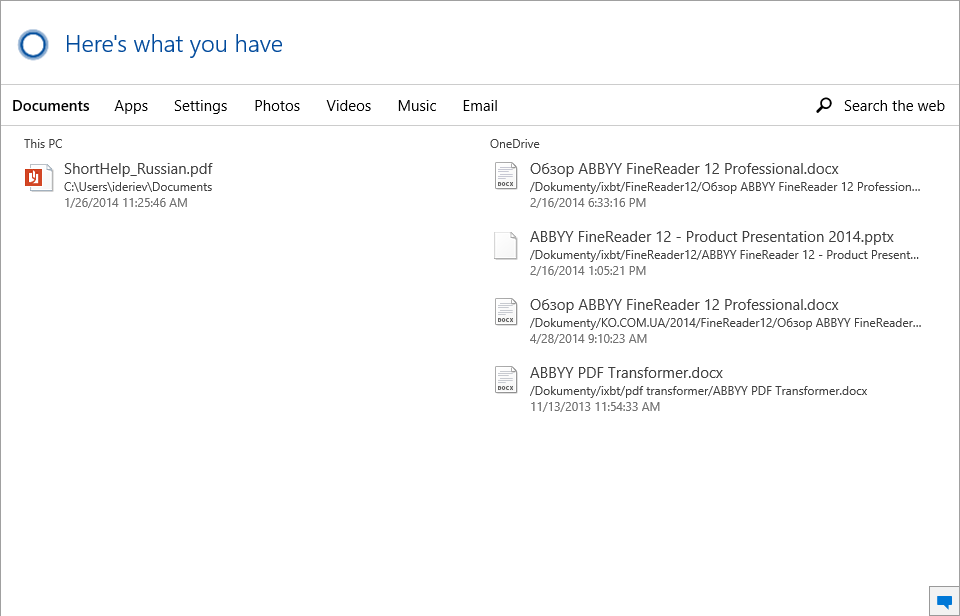The height and width of the screenshot is (616, 960).
Task: Open ABBYY PDF Transformer.docx title
Action: (626, 373)
